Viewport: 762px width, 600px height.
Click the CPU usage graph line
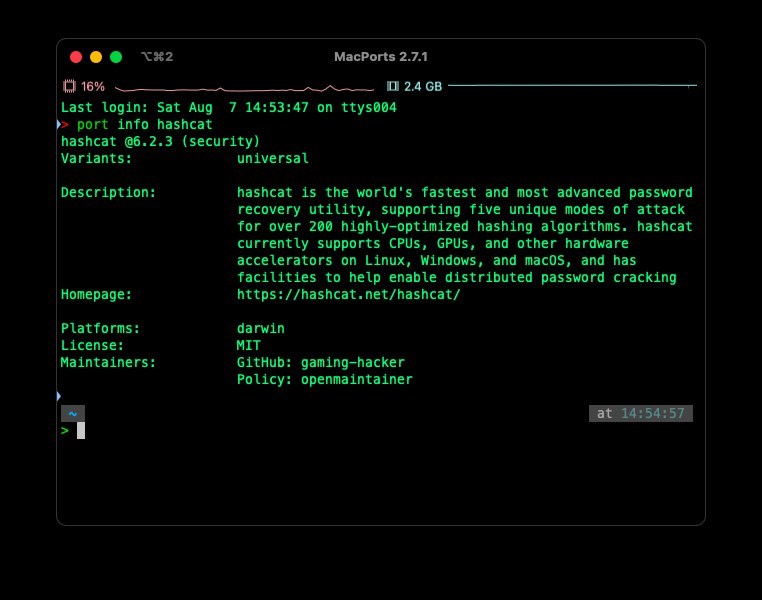(244, 89)
